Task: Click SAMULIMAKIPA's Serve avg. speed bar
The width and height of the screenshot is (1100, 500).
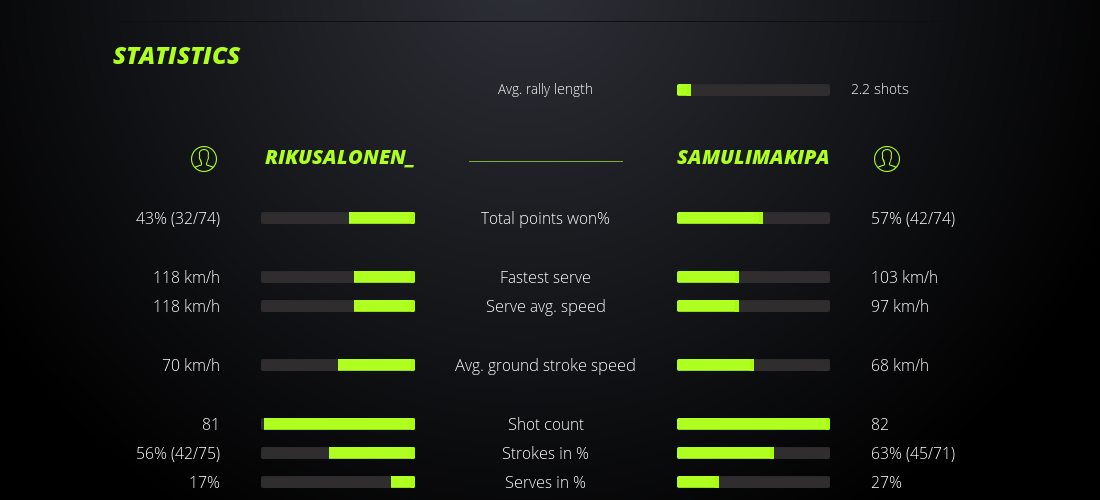Action: 753,306
